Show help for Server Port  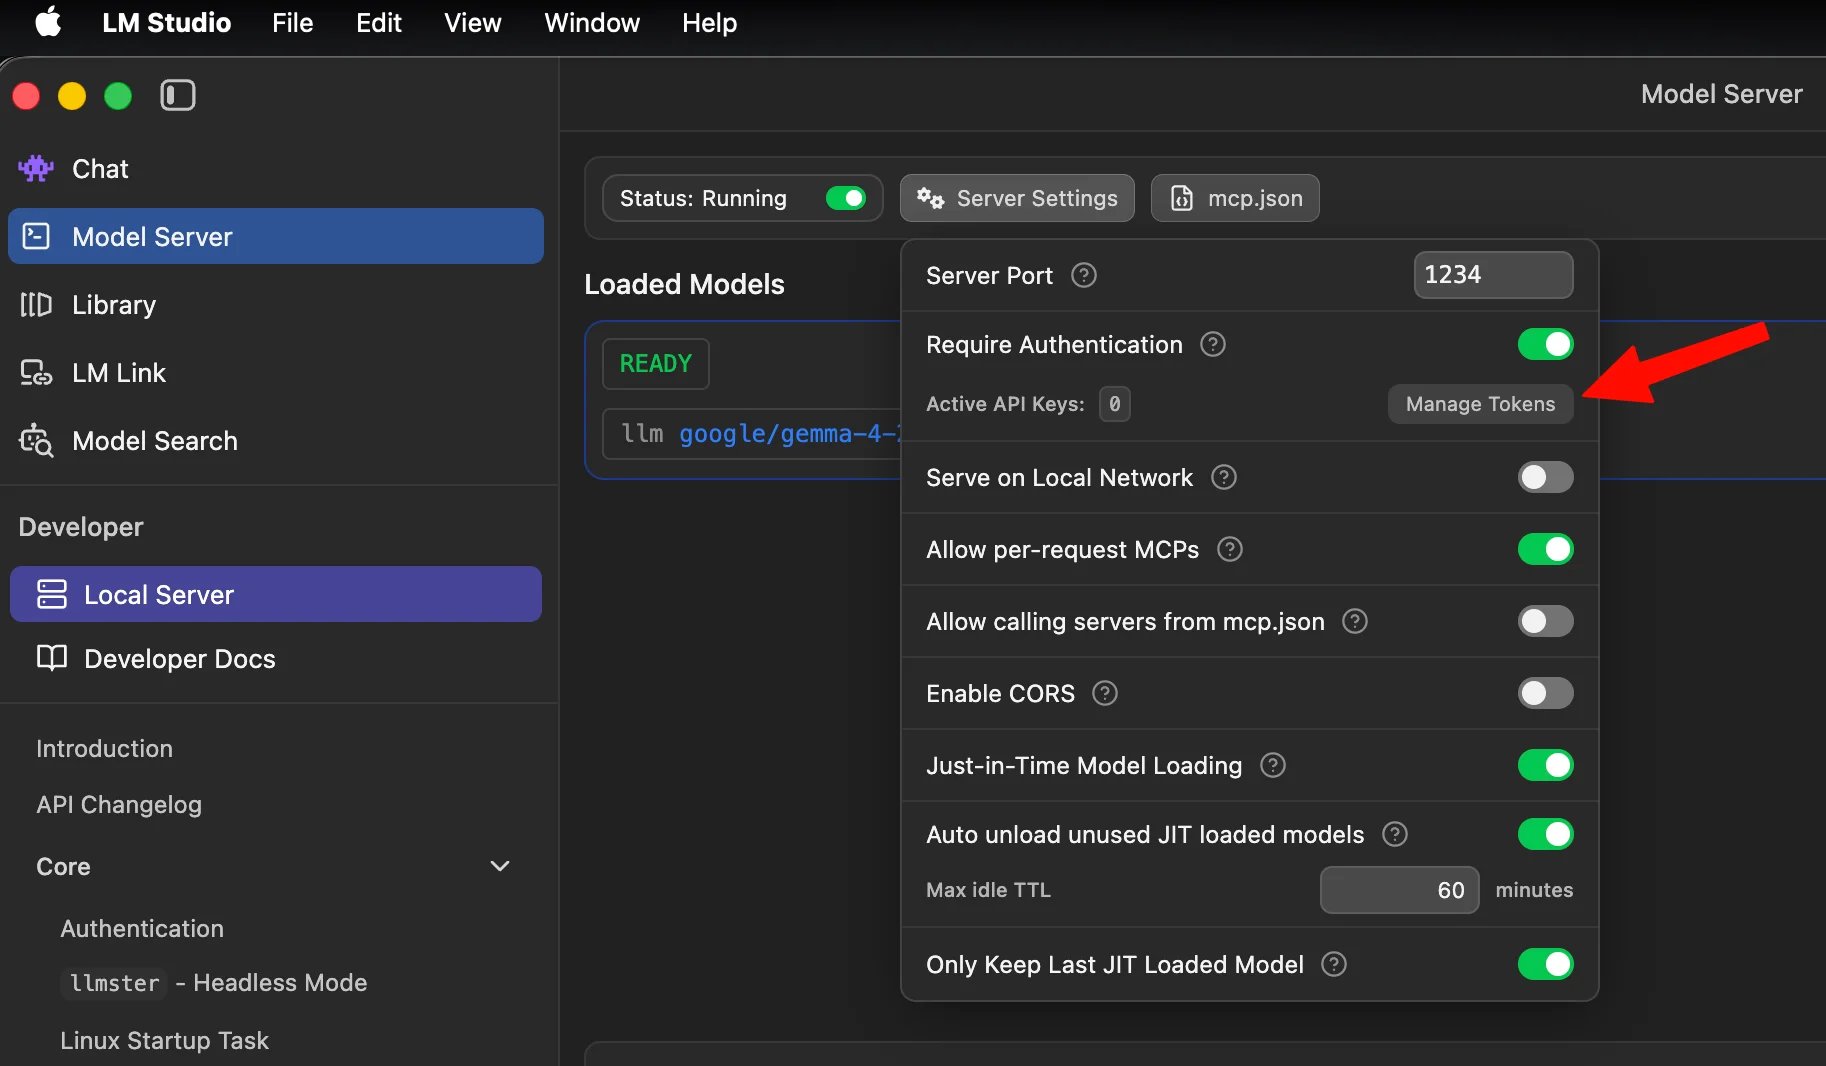(x=1084, y=275)
